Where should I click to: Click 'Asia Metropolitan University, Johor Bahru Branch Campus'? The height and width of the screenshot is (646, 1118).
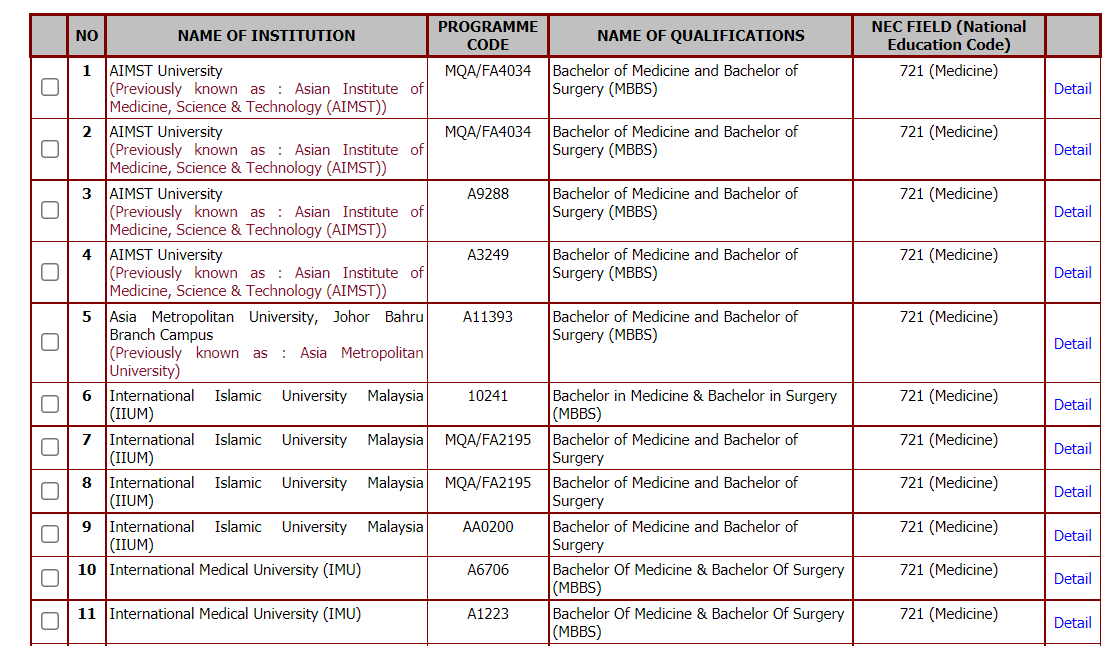coord(266,326)
